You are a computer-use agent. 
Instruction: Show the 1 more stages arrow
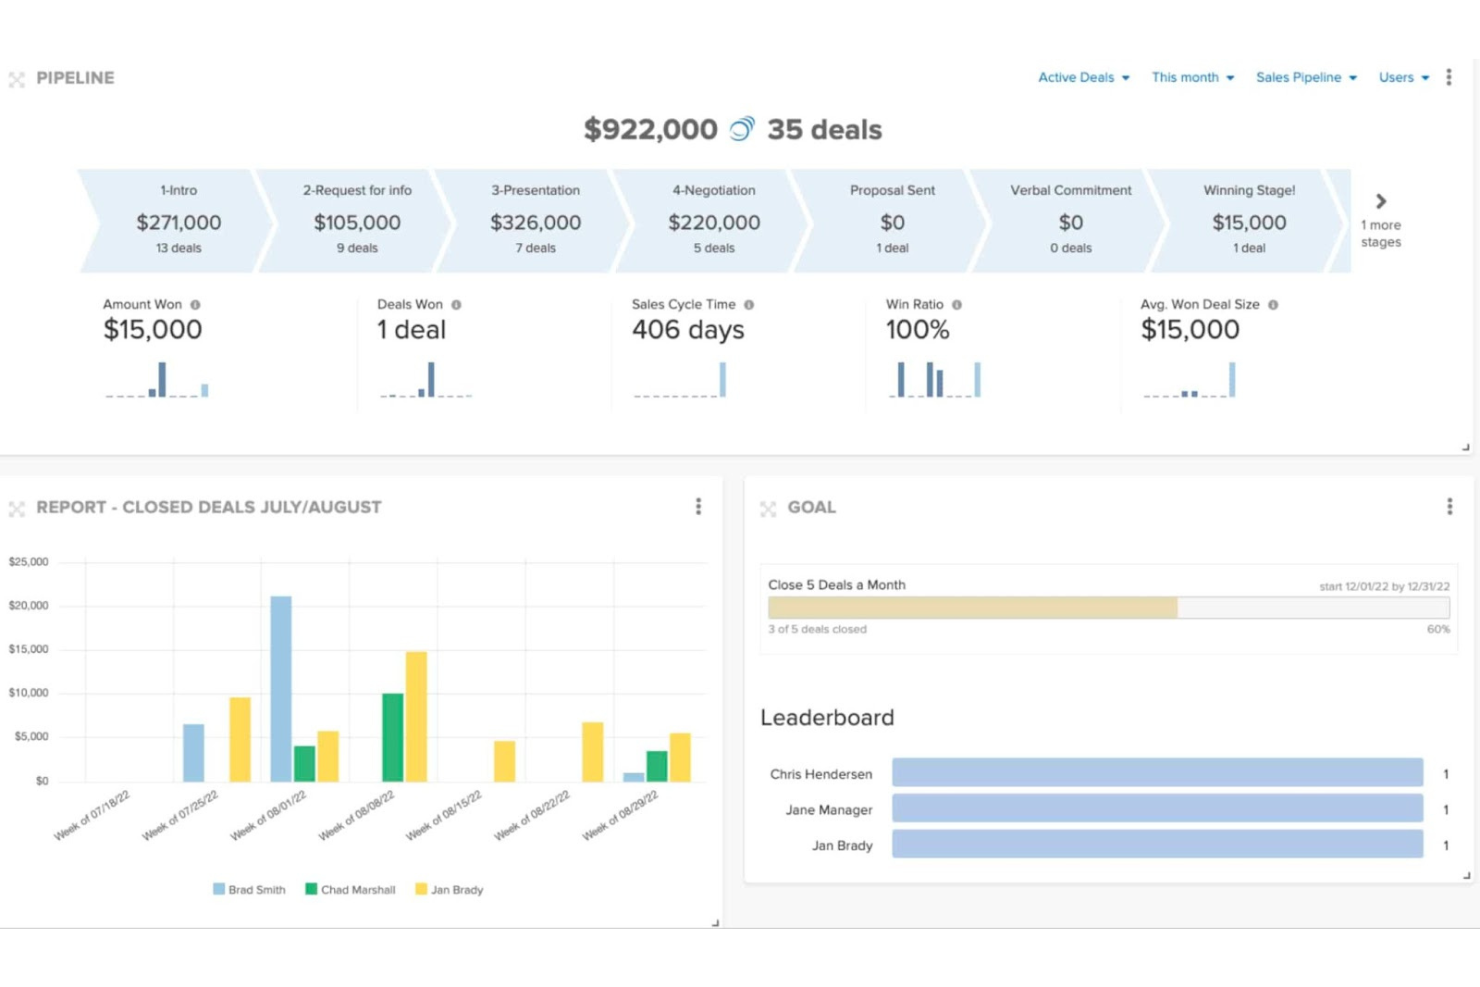tap(1381, 201)
